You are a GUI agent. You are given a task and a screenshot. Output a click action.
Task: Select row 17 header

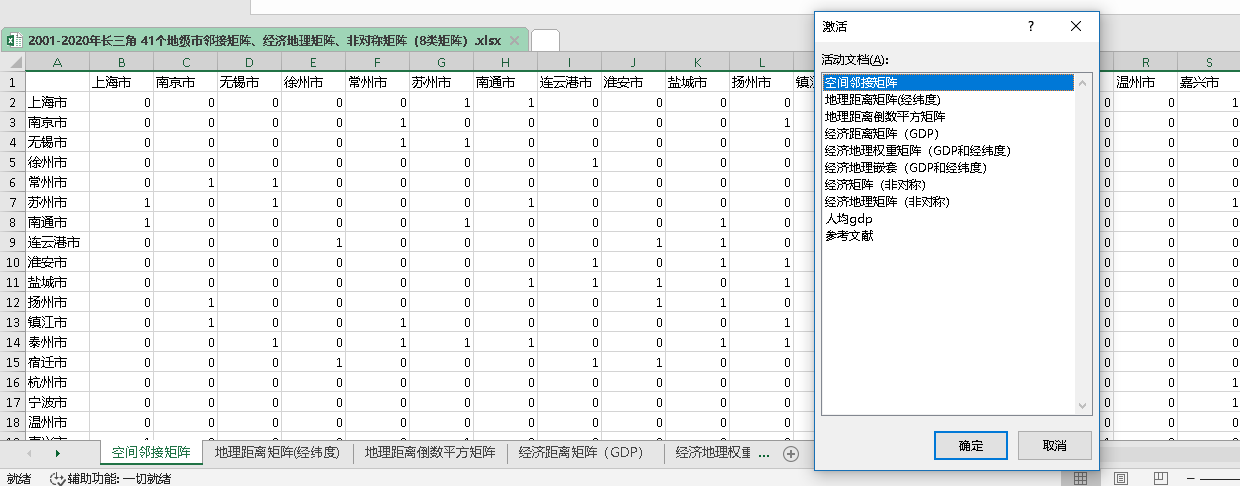(13, 402)
